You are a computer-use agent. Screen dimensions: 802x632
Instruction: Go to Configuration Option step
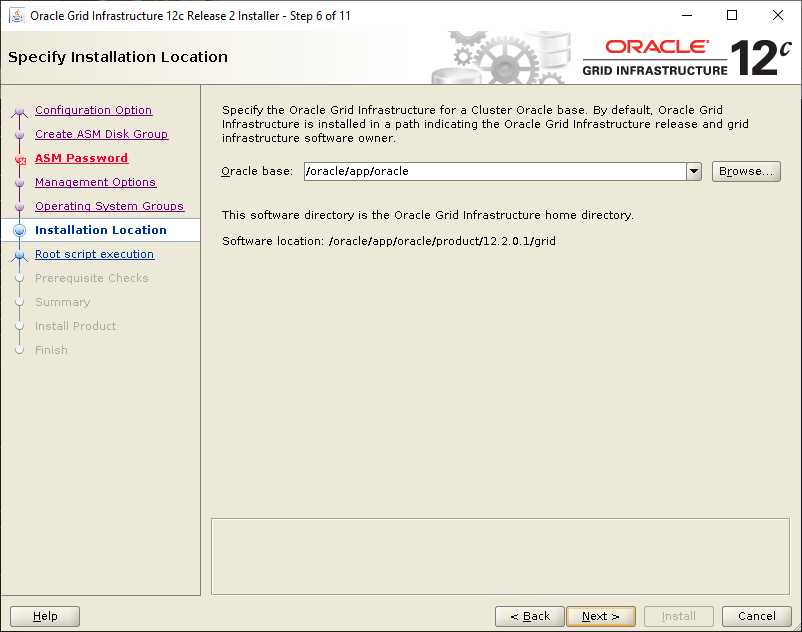point(93,110)
